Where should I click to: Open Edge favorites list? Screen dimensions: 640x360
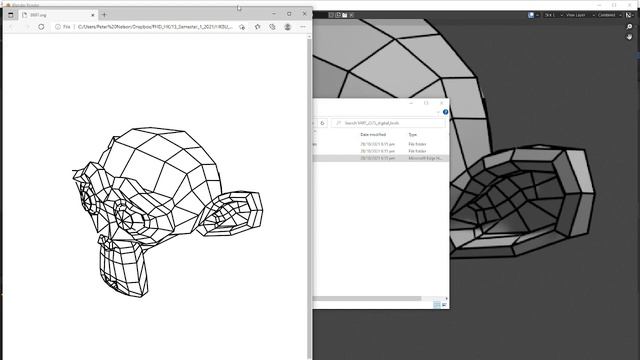(x=257, y=27)
